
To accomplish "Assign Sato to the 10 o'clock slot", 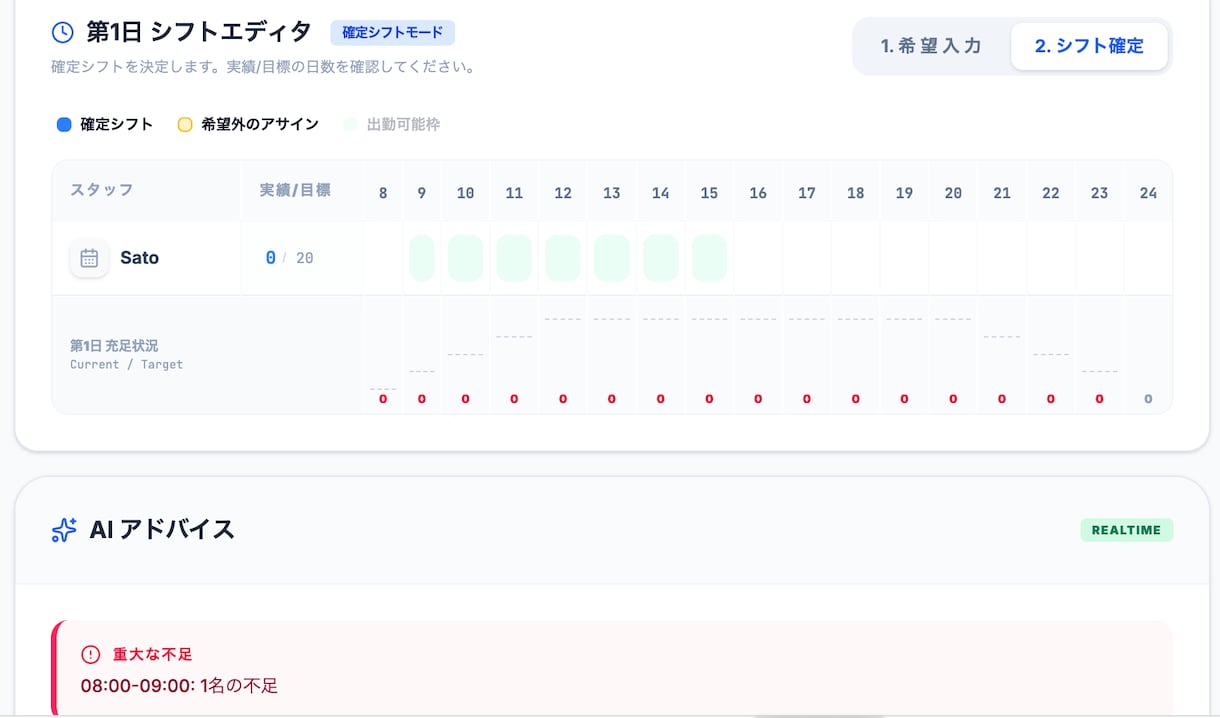I will (465, 258).
